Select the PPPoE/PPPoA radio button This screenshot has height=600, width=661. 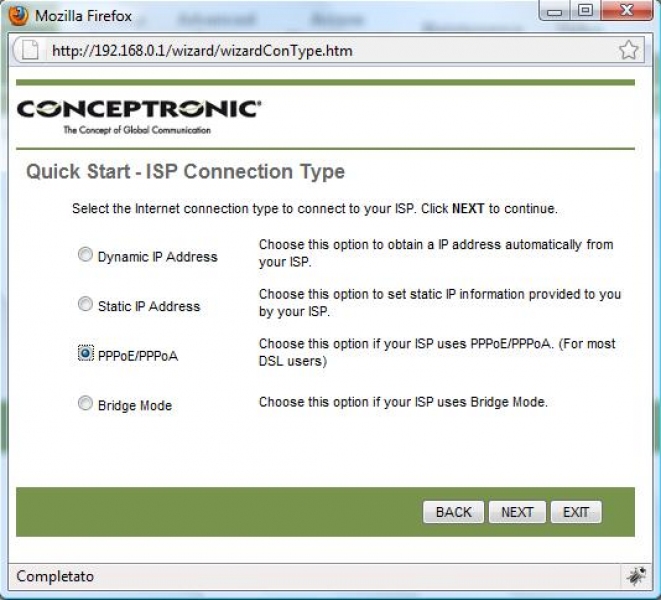[85, 354]
